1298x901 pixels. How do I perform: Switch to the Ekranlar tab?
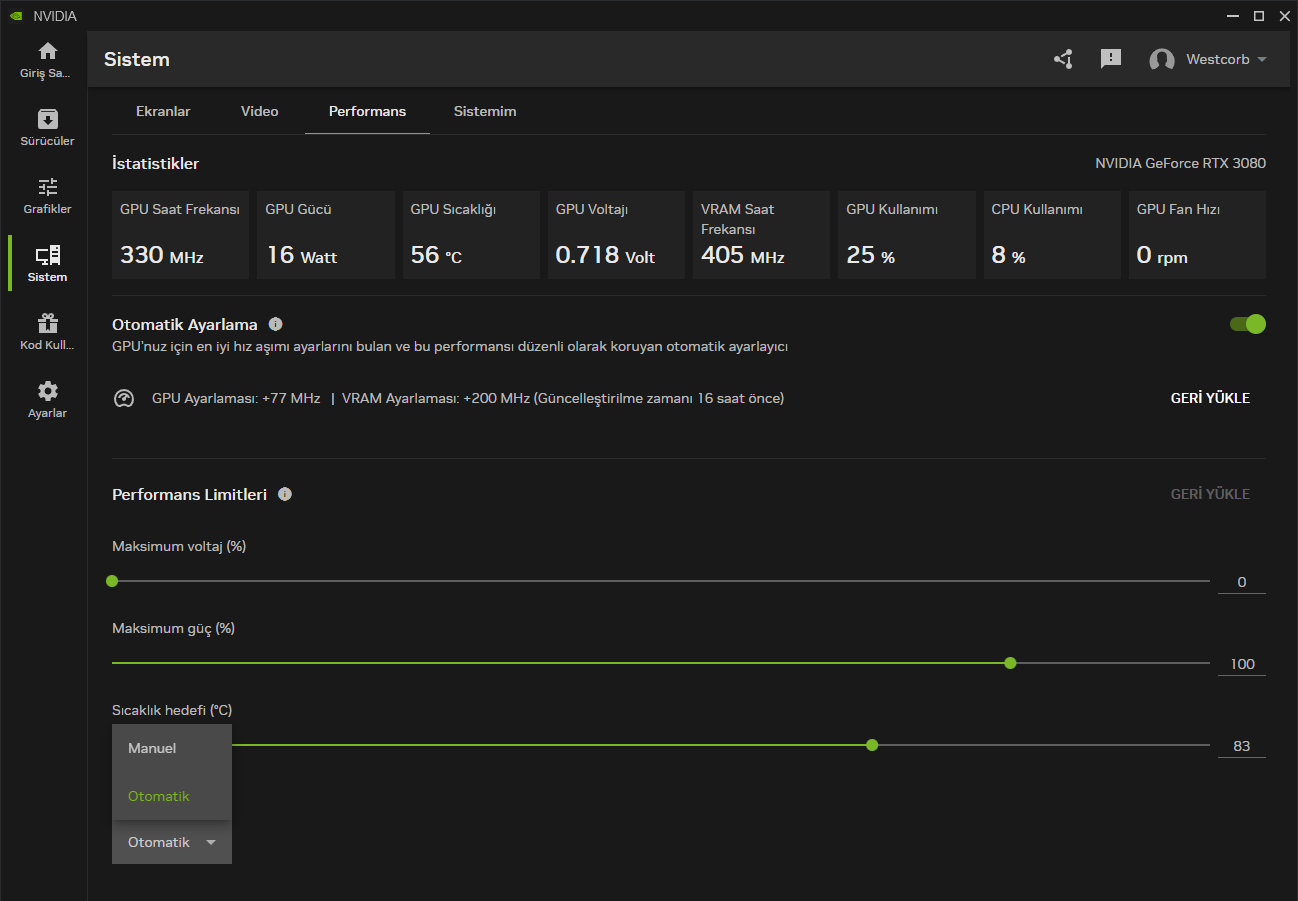(163, 111)
